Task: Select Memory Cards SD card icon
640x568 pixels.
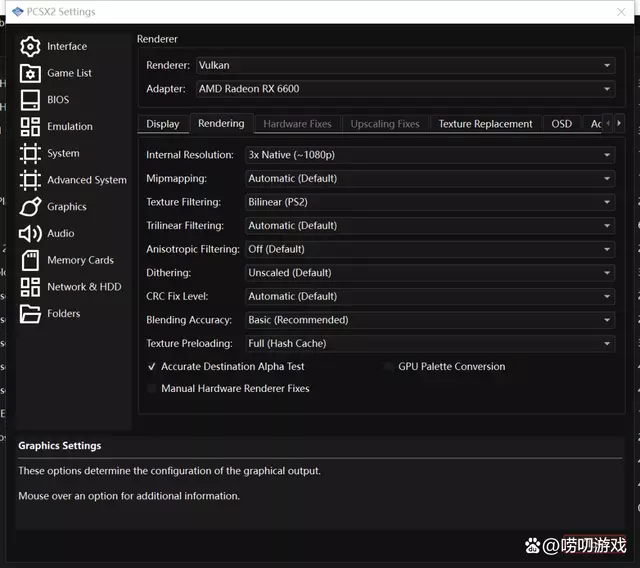Action: [30, 260]
